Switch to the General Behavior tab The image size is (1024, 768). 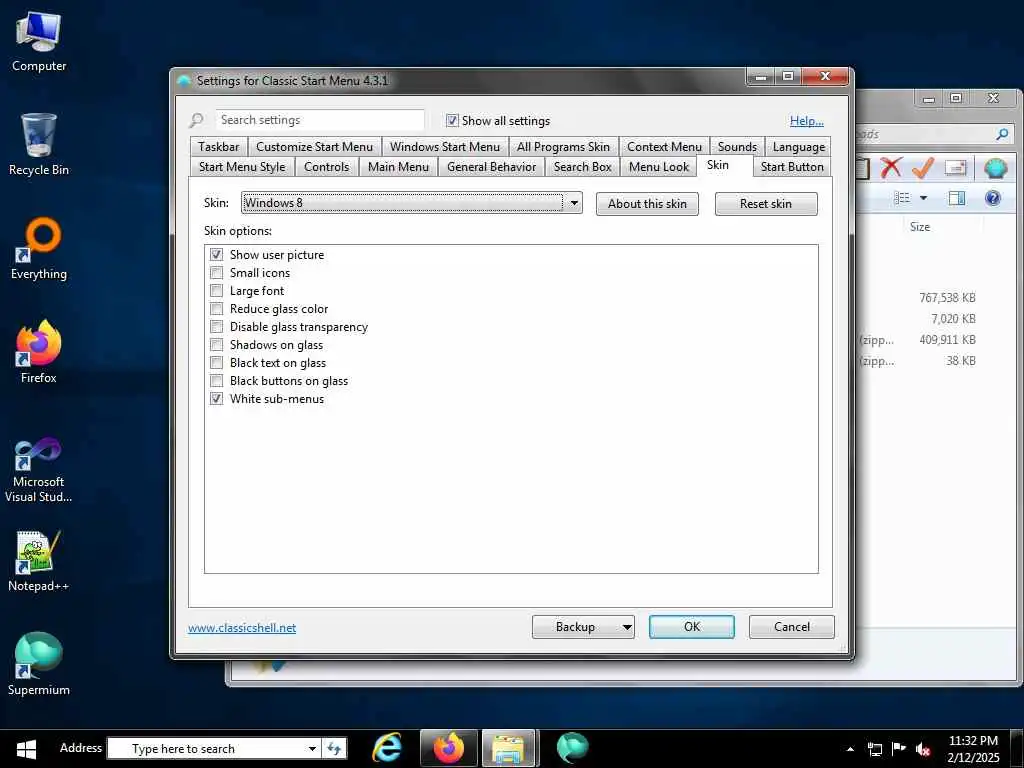491,167
